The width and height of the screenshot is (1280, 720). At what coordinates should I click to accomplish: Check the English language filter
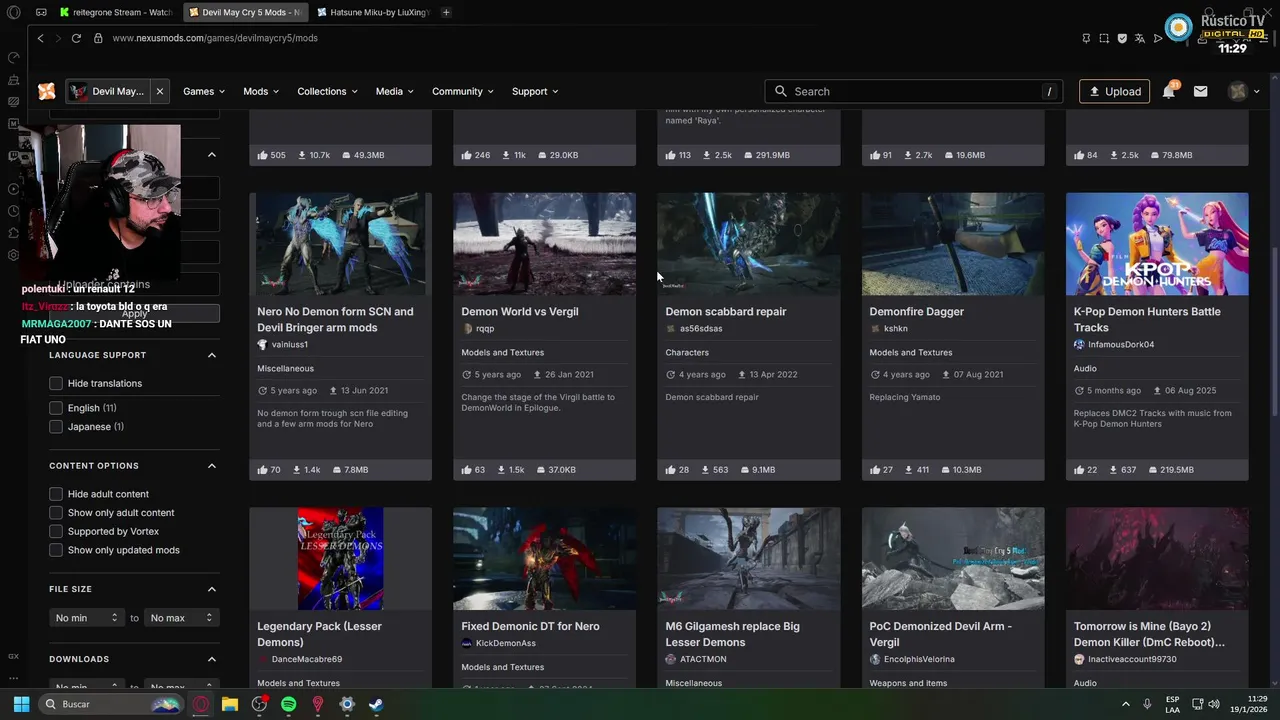56,408
